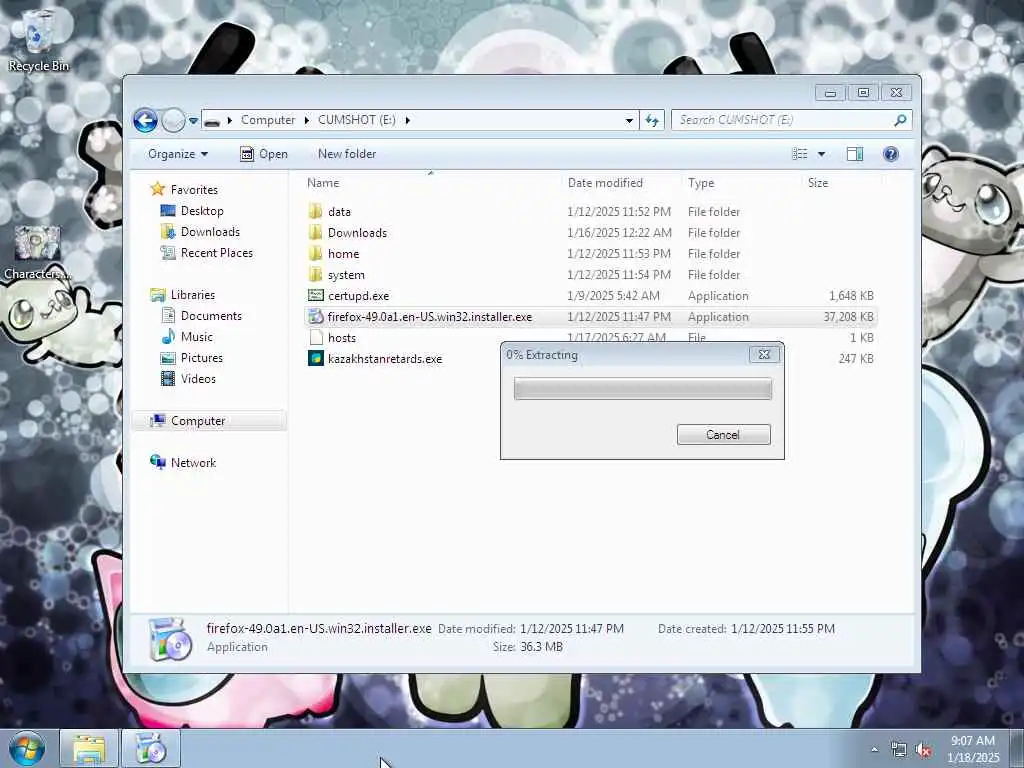Select the home folder
This screenshot has width=1024, height=768.
tap(344, 254)
